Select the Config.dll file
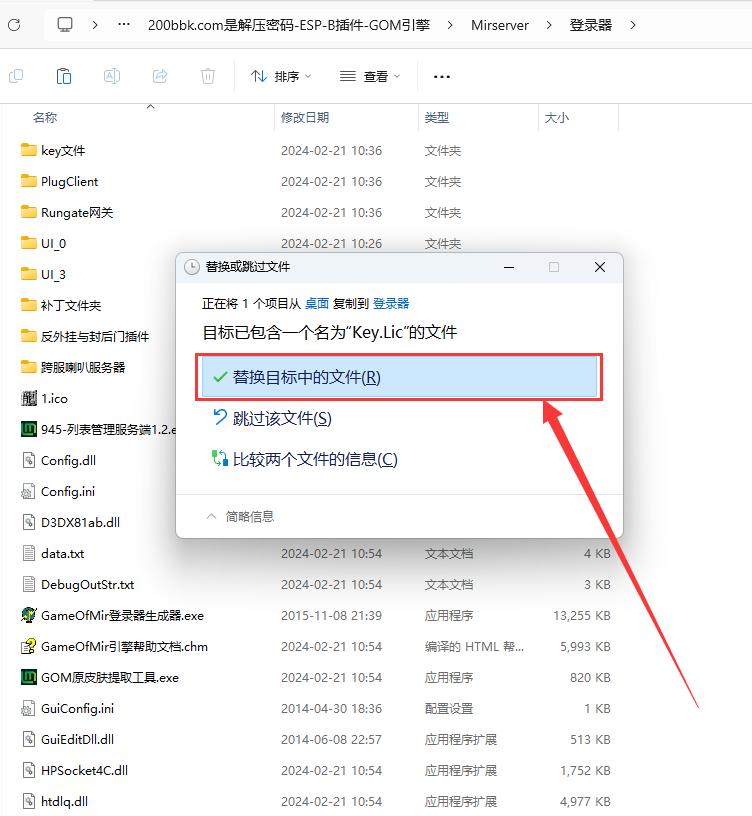The width and height of the screenshot is (752, 816). pyautogui.click(x=58, y=461)
